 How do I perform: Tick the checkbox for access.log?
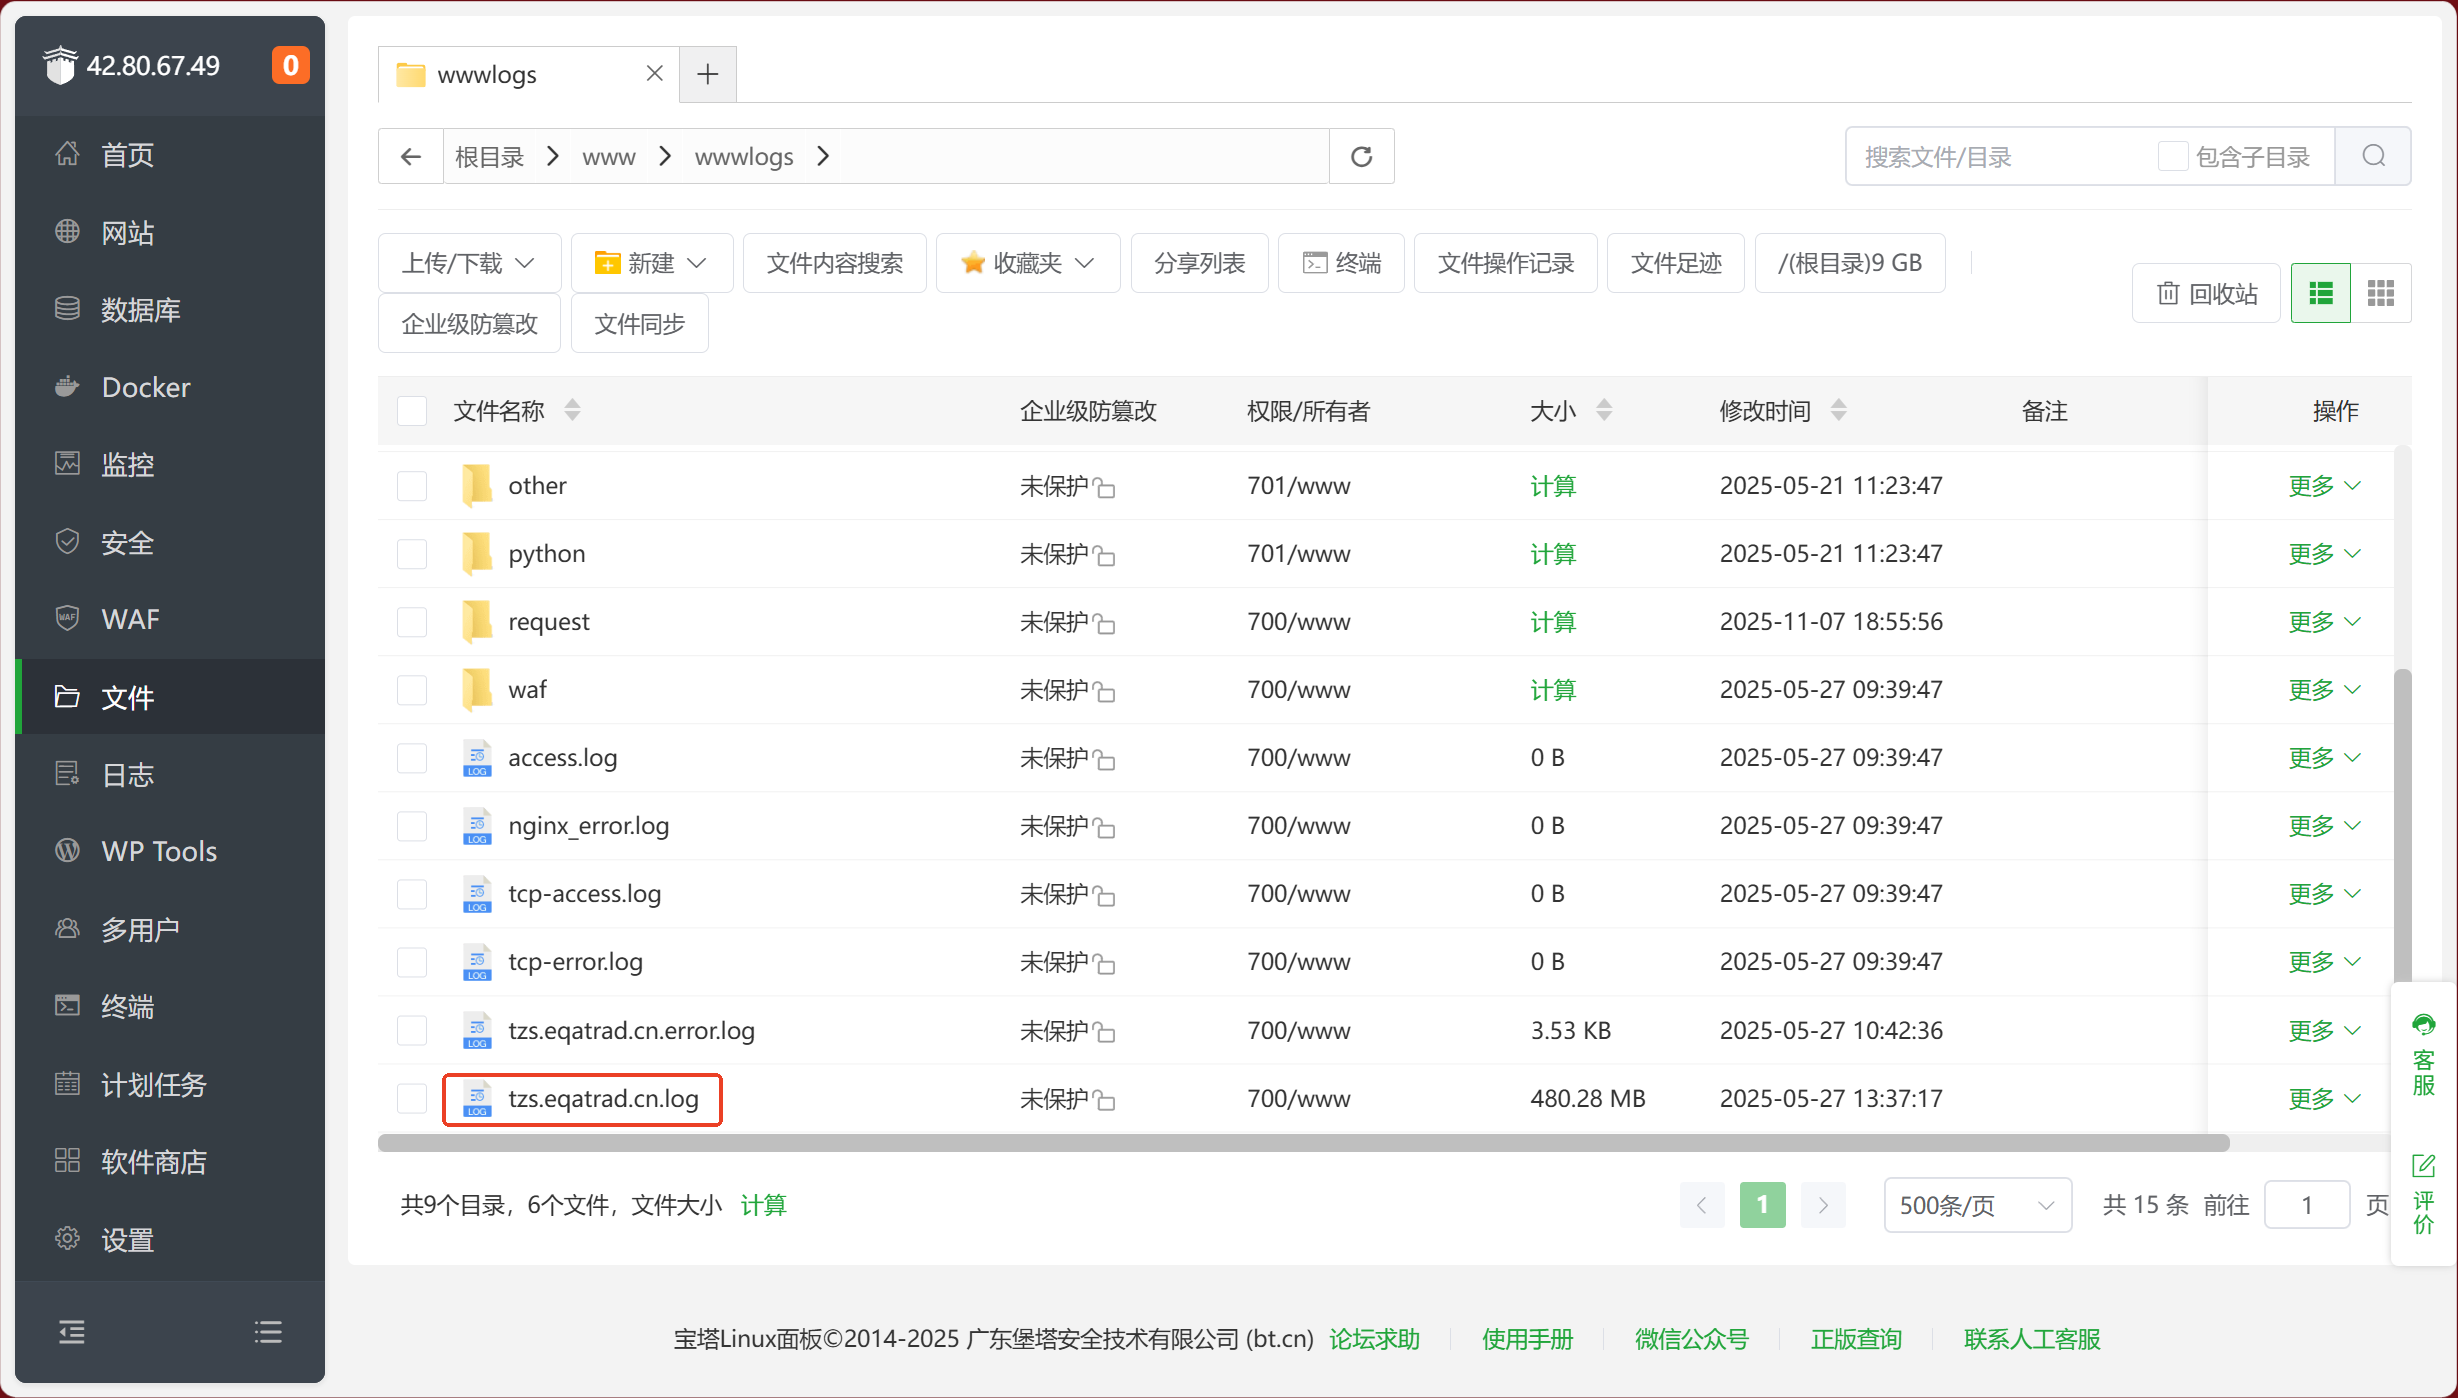point(412,758)
